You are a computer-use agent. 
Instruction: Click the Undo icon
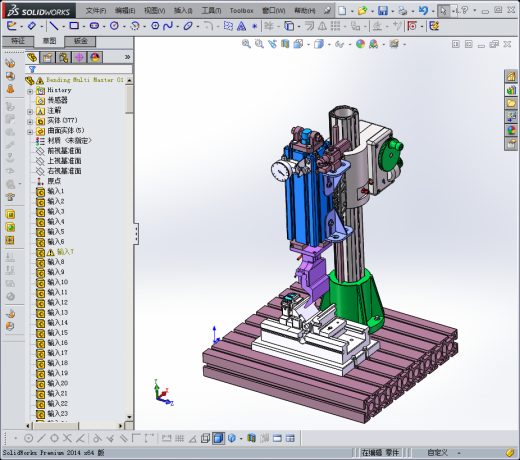[423, 11]
